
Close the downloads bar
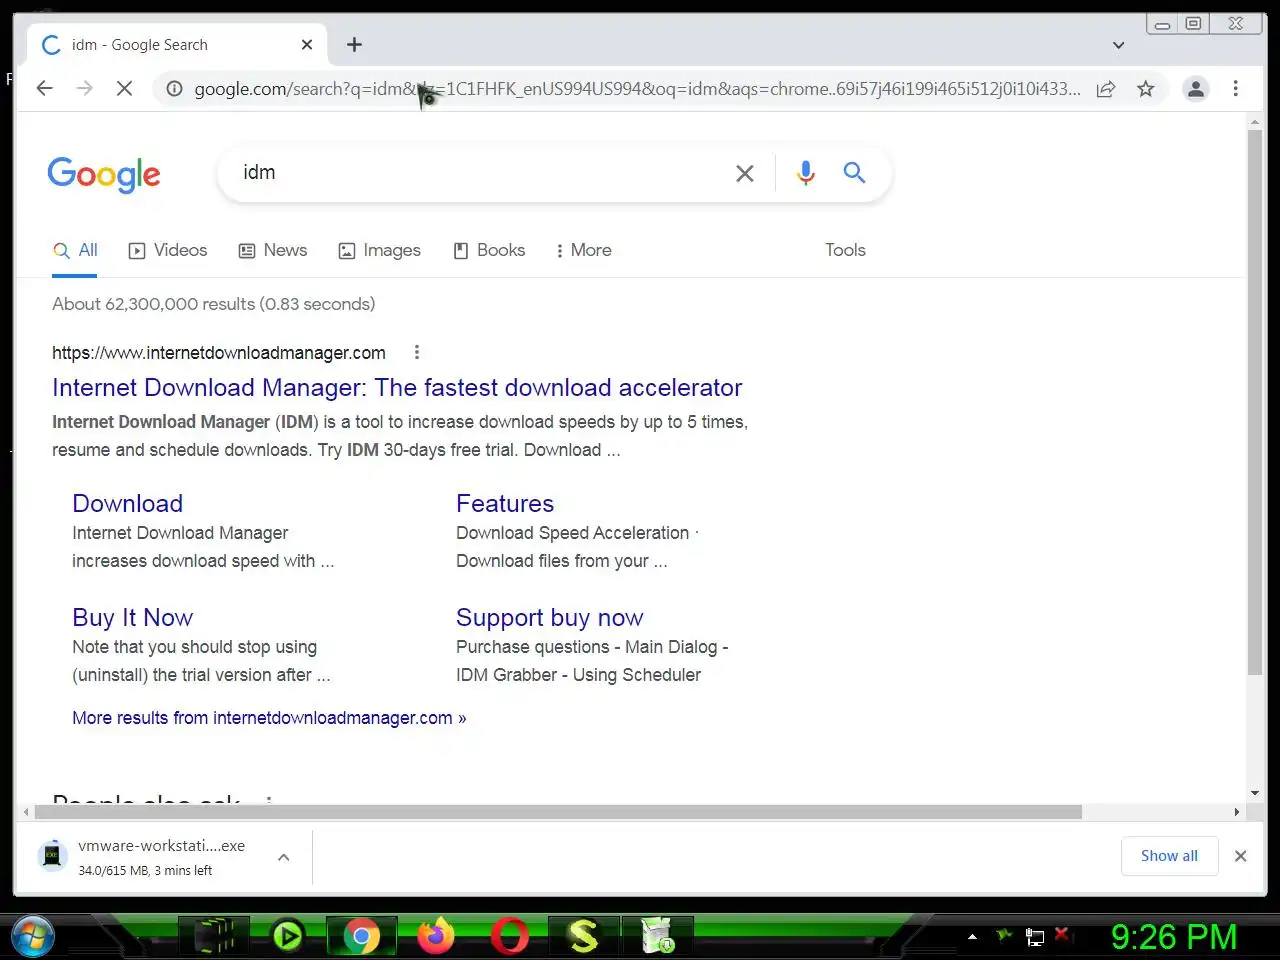tap(1240, 856)
